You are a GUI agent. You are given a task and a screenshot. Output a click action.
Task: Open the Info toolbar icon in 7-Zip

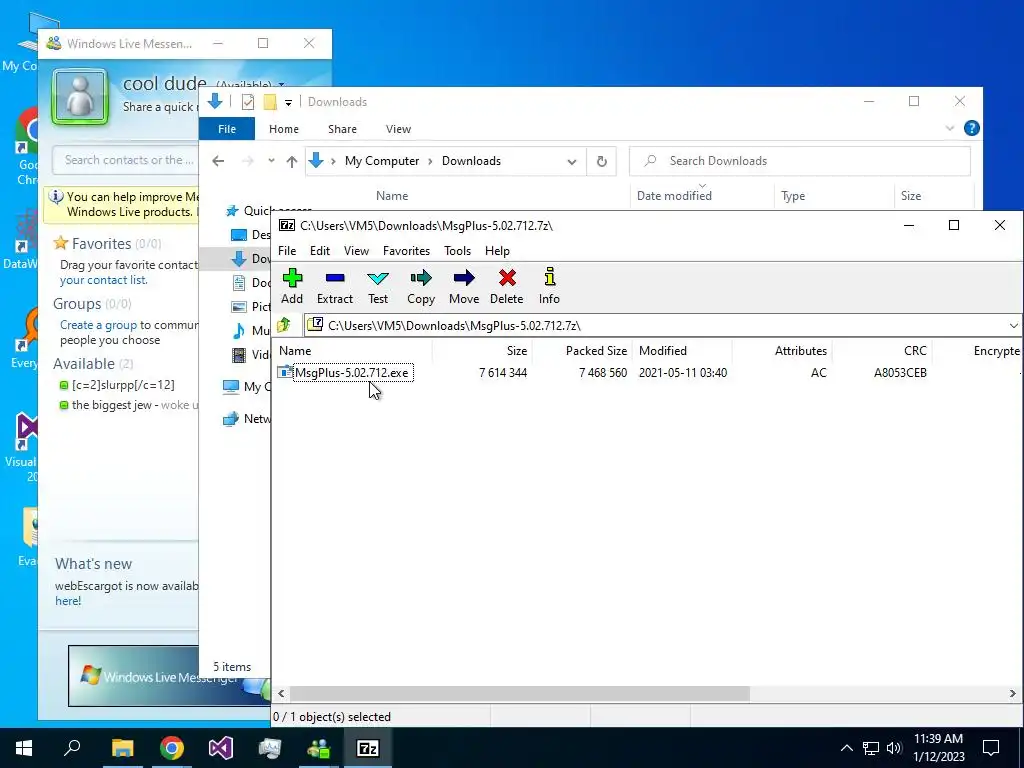[549, 277]
